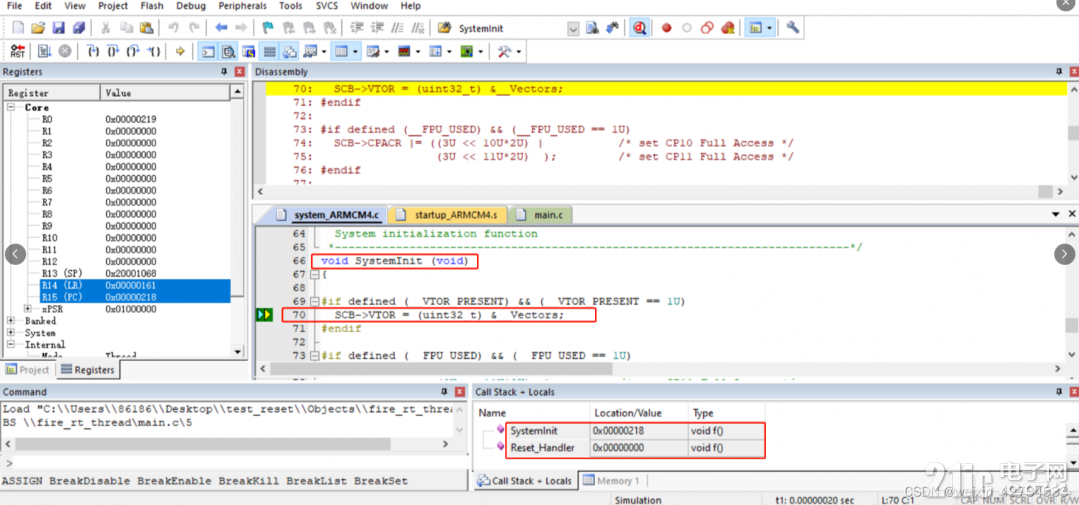Click the Start/Stop Debug Session icon
Viewport: 1079px width, 505px height.
(x=639, y=28)
